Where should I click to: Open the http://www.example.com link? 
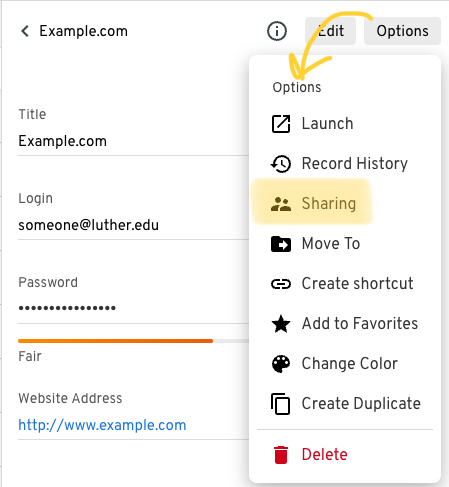point(102,425)
